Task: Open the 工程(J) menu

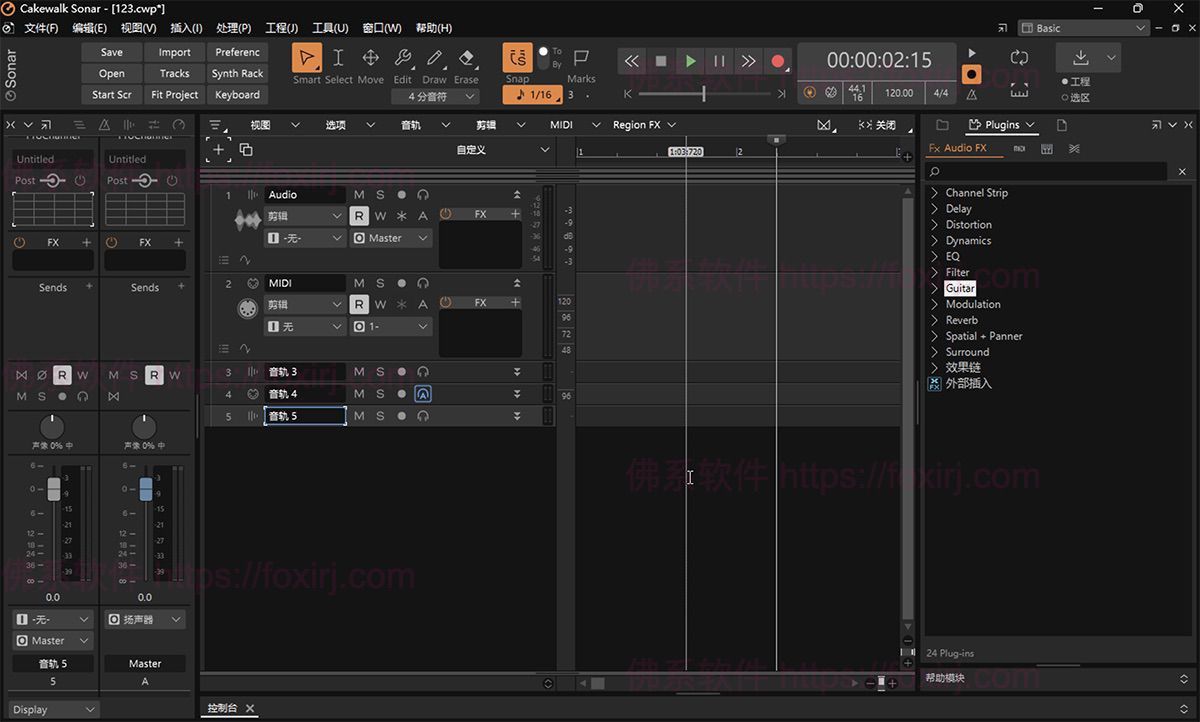Action: [x=281, y=28]
